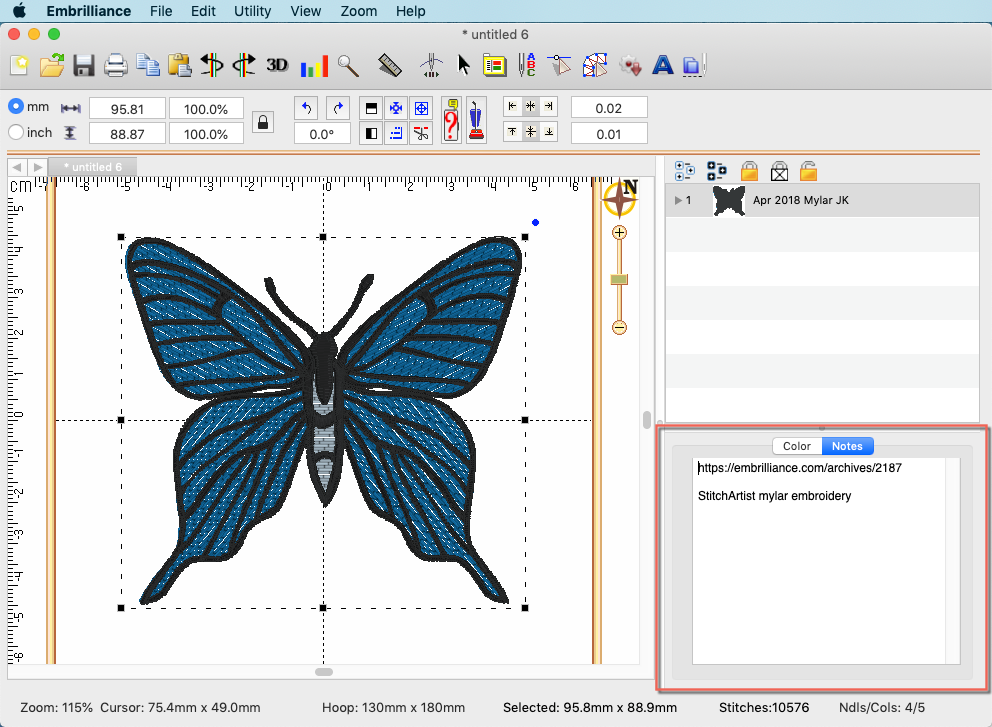992x727 pixels.
Task: Switch to 3D stitch view
Action: click(277, 64)
